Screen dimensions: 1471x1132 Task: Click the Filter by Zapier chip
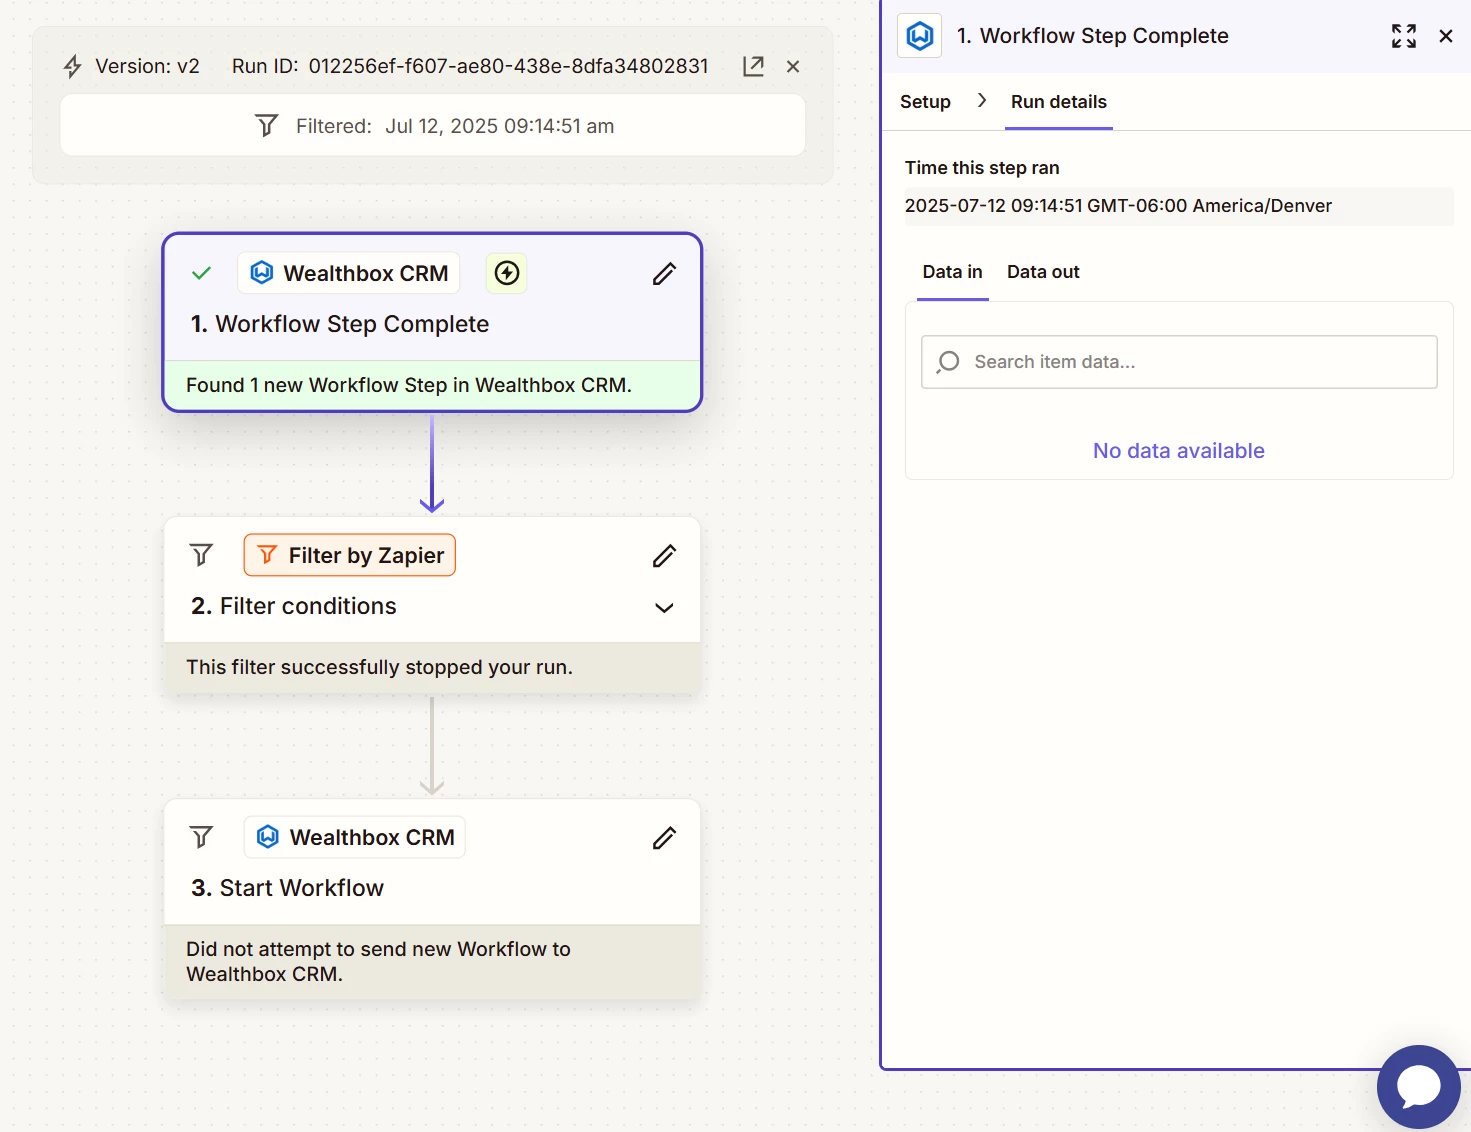(x=350, y=555)
